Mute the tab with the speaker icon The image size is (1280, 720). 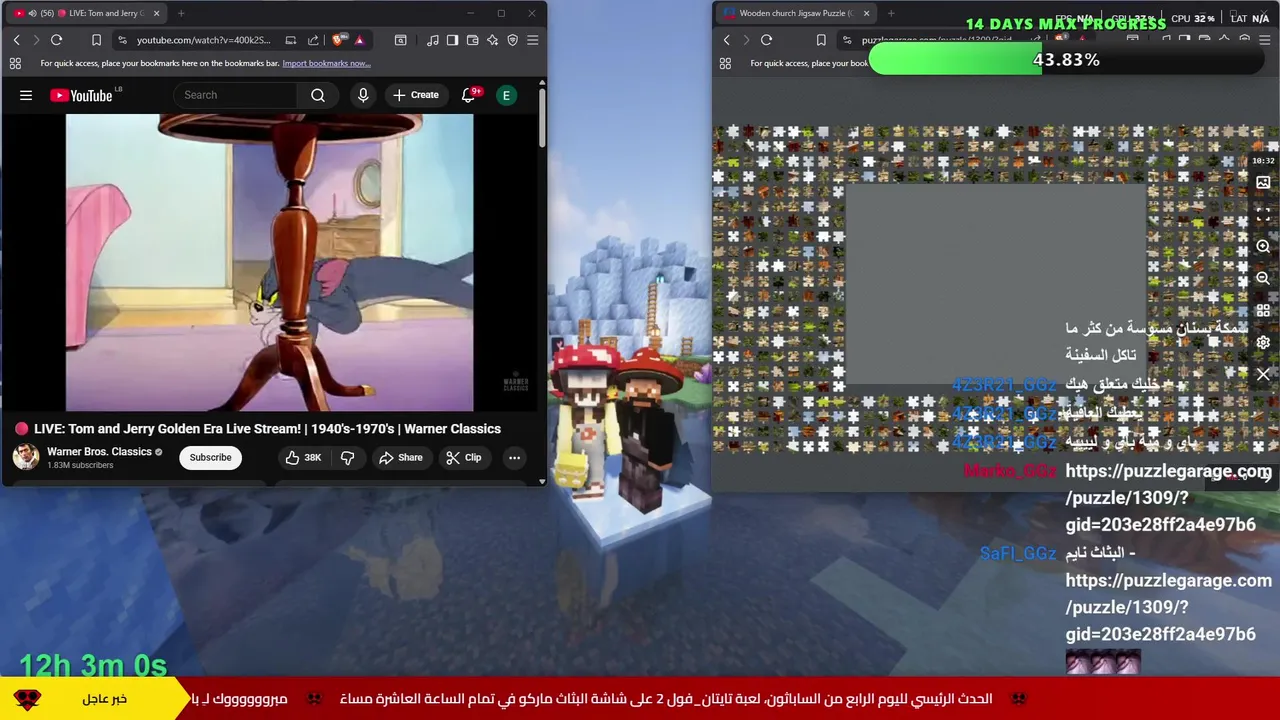click(32, 13)
